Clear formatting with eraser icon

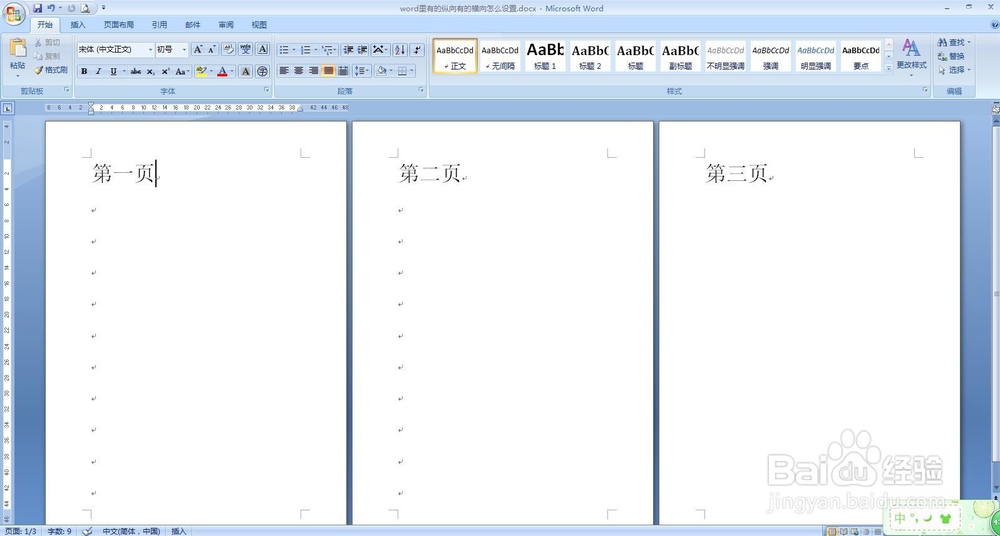(x=228, y=49)
